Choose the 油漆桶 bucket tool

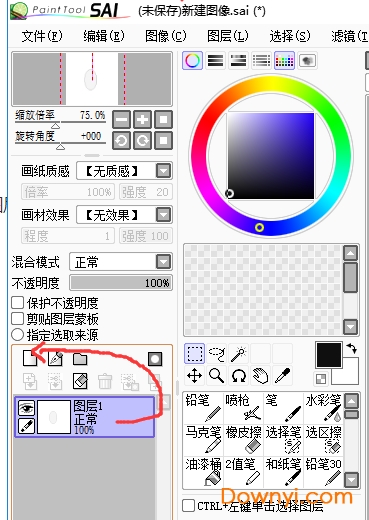pyautogui.click(x=203, y=472)
